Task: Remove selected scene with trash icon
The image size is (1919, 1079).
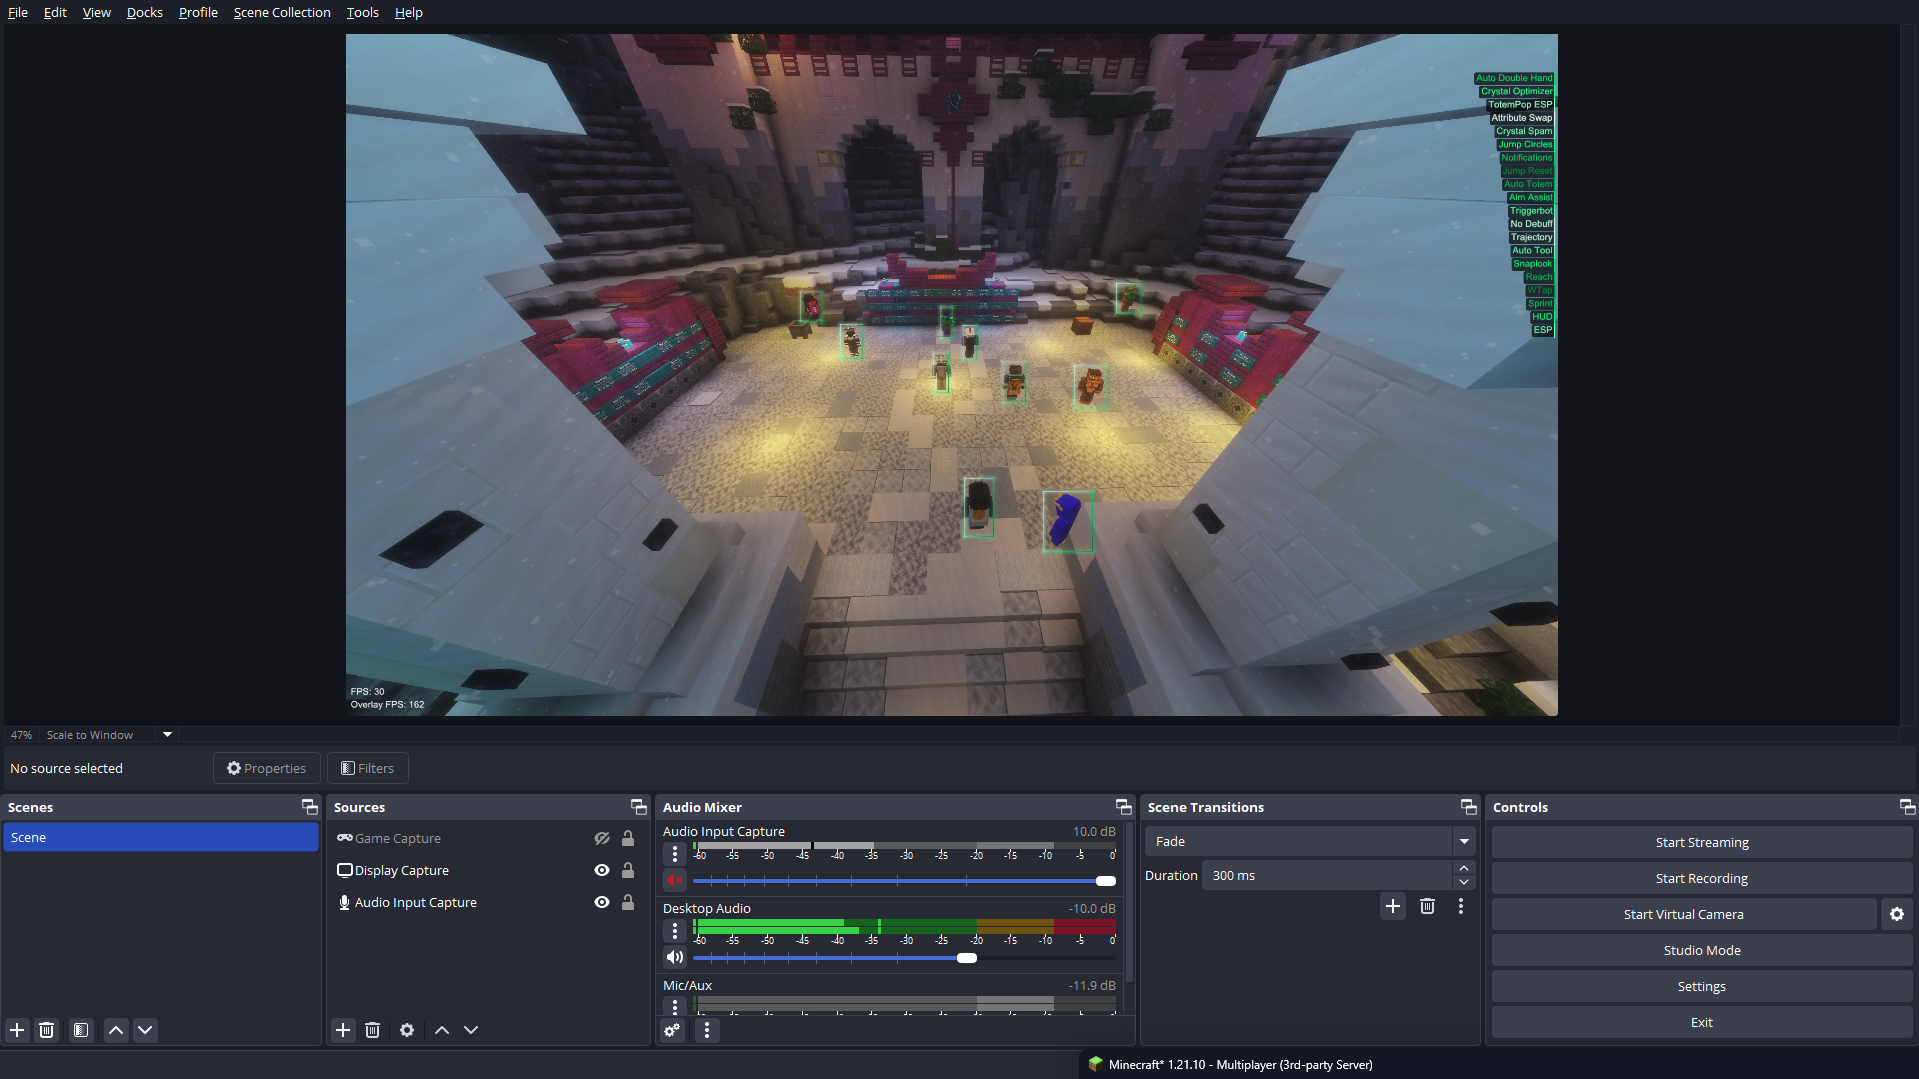Action: 47,1030
